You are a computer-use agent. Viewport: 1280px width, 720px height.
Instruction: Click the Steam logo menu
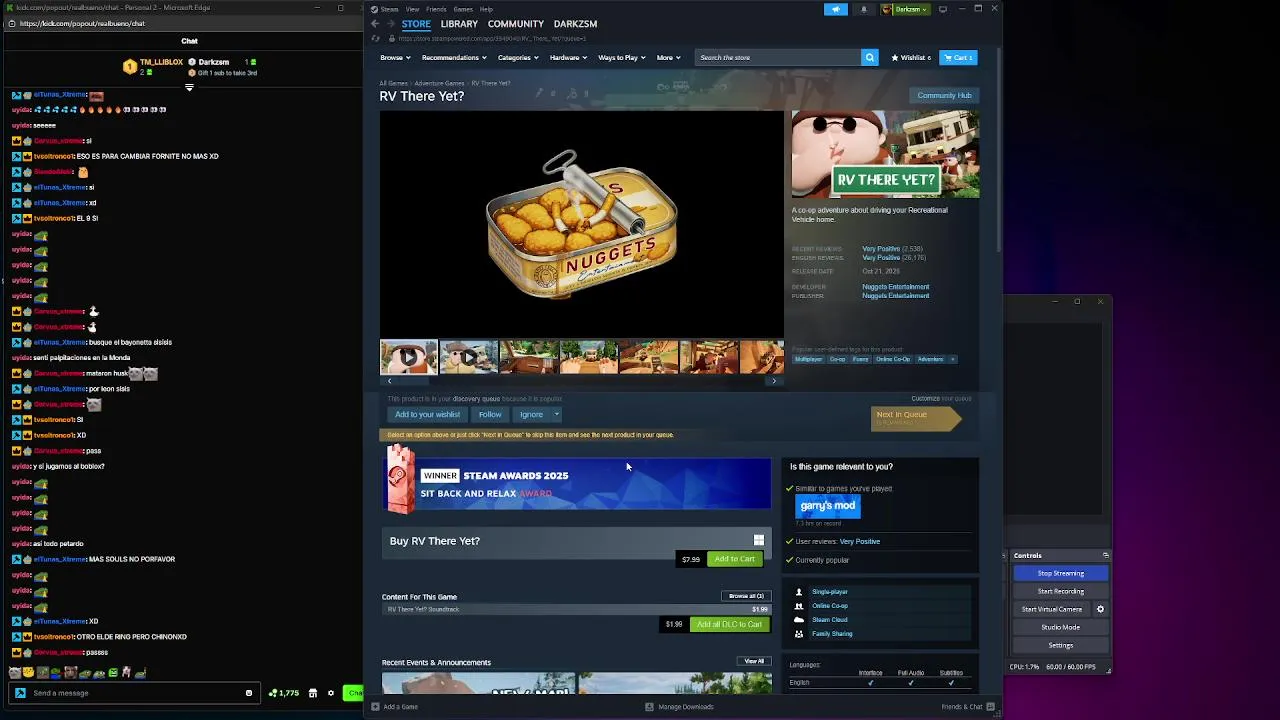385,9
